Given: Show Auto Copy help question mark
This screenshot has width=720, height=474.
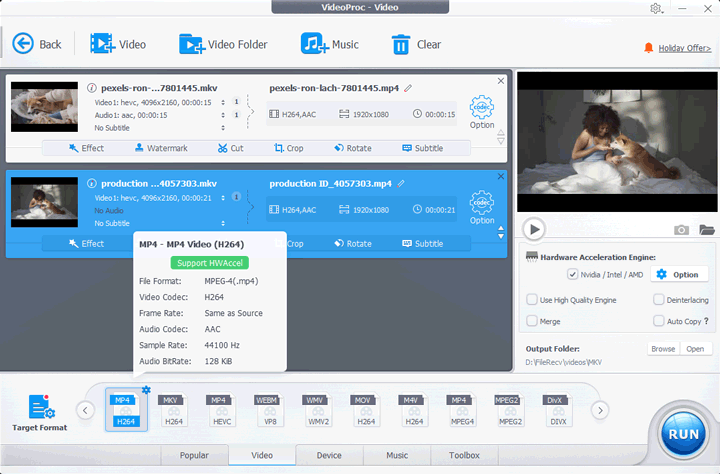Looking at the screenshot, I should click(706, 321).
